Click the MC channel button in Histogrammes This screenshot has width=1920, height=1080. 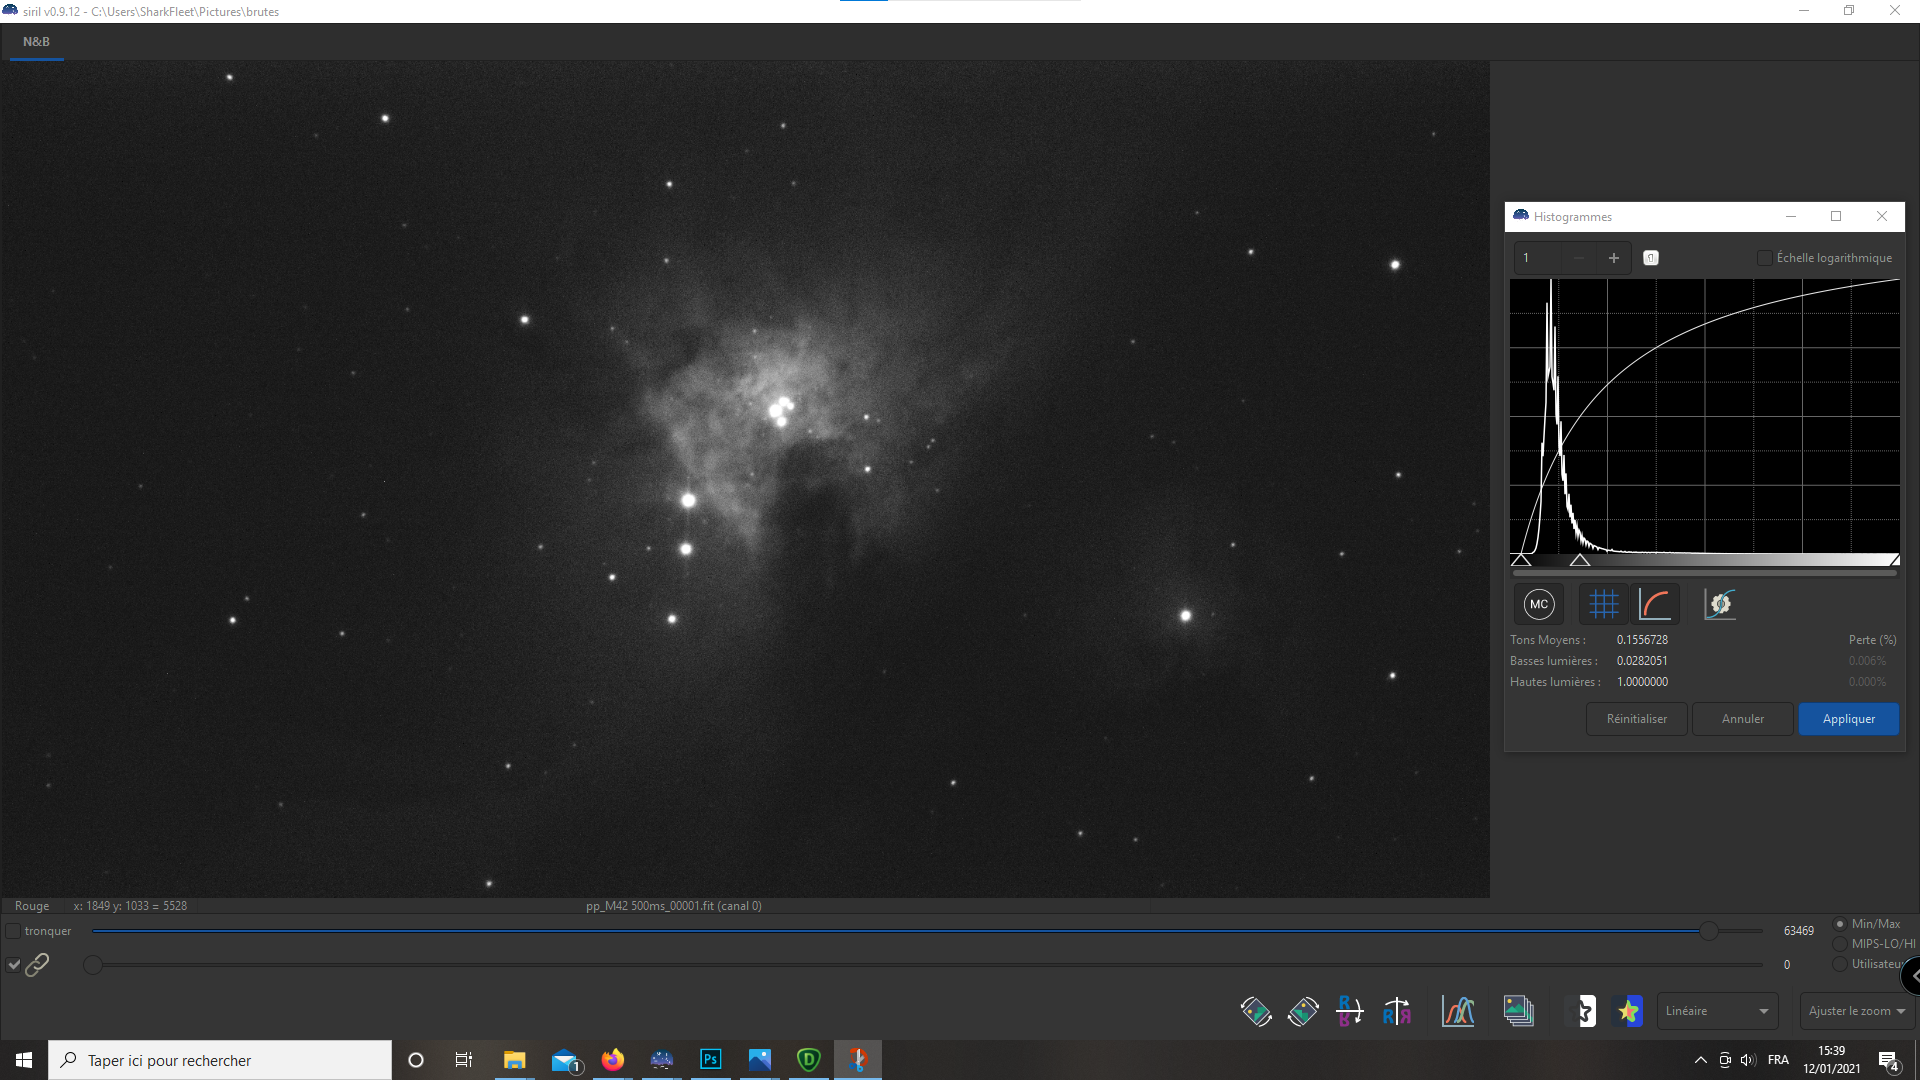1539,604
